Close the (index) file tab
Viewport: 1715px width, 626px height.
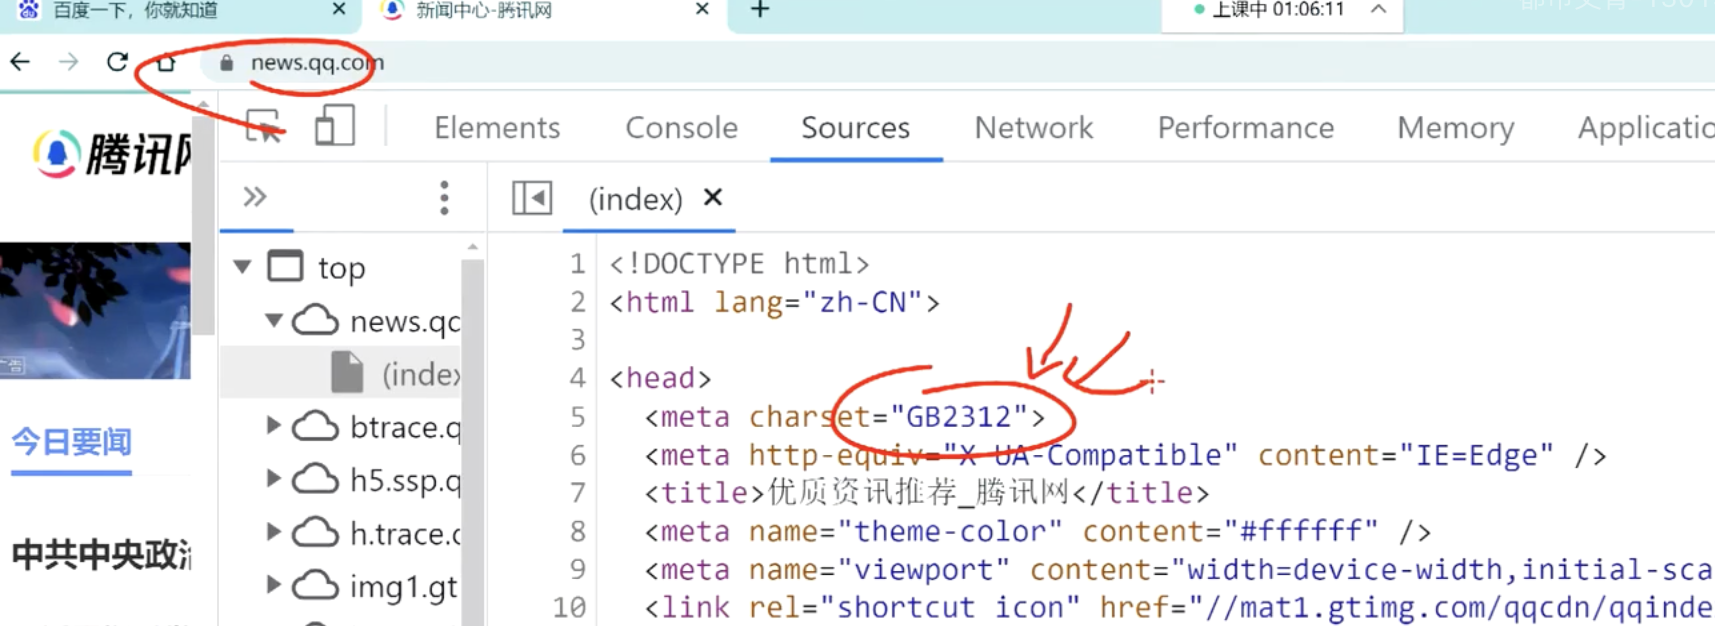(713, 197)
